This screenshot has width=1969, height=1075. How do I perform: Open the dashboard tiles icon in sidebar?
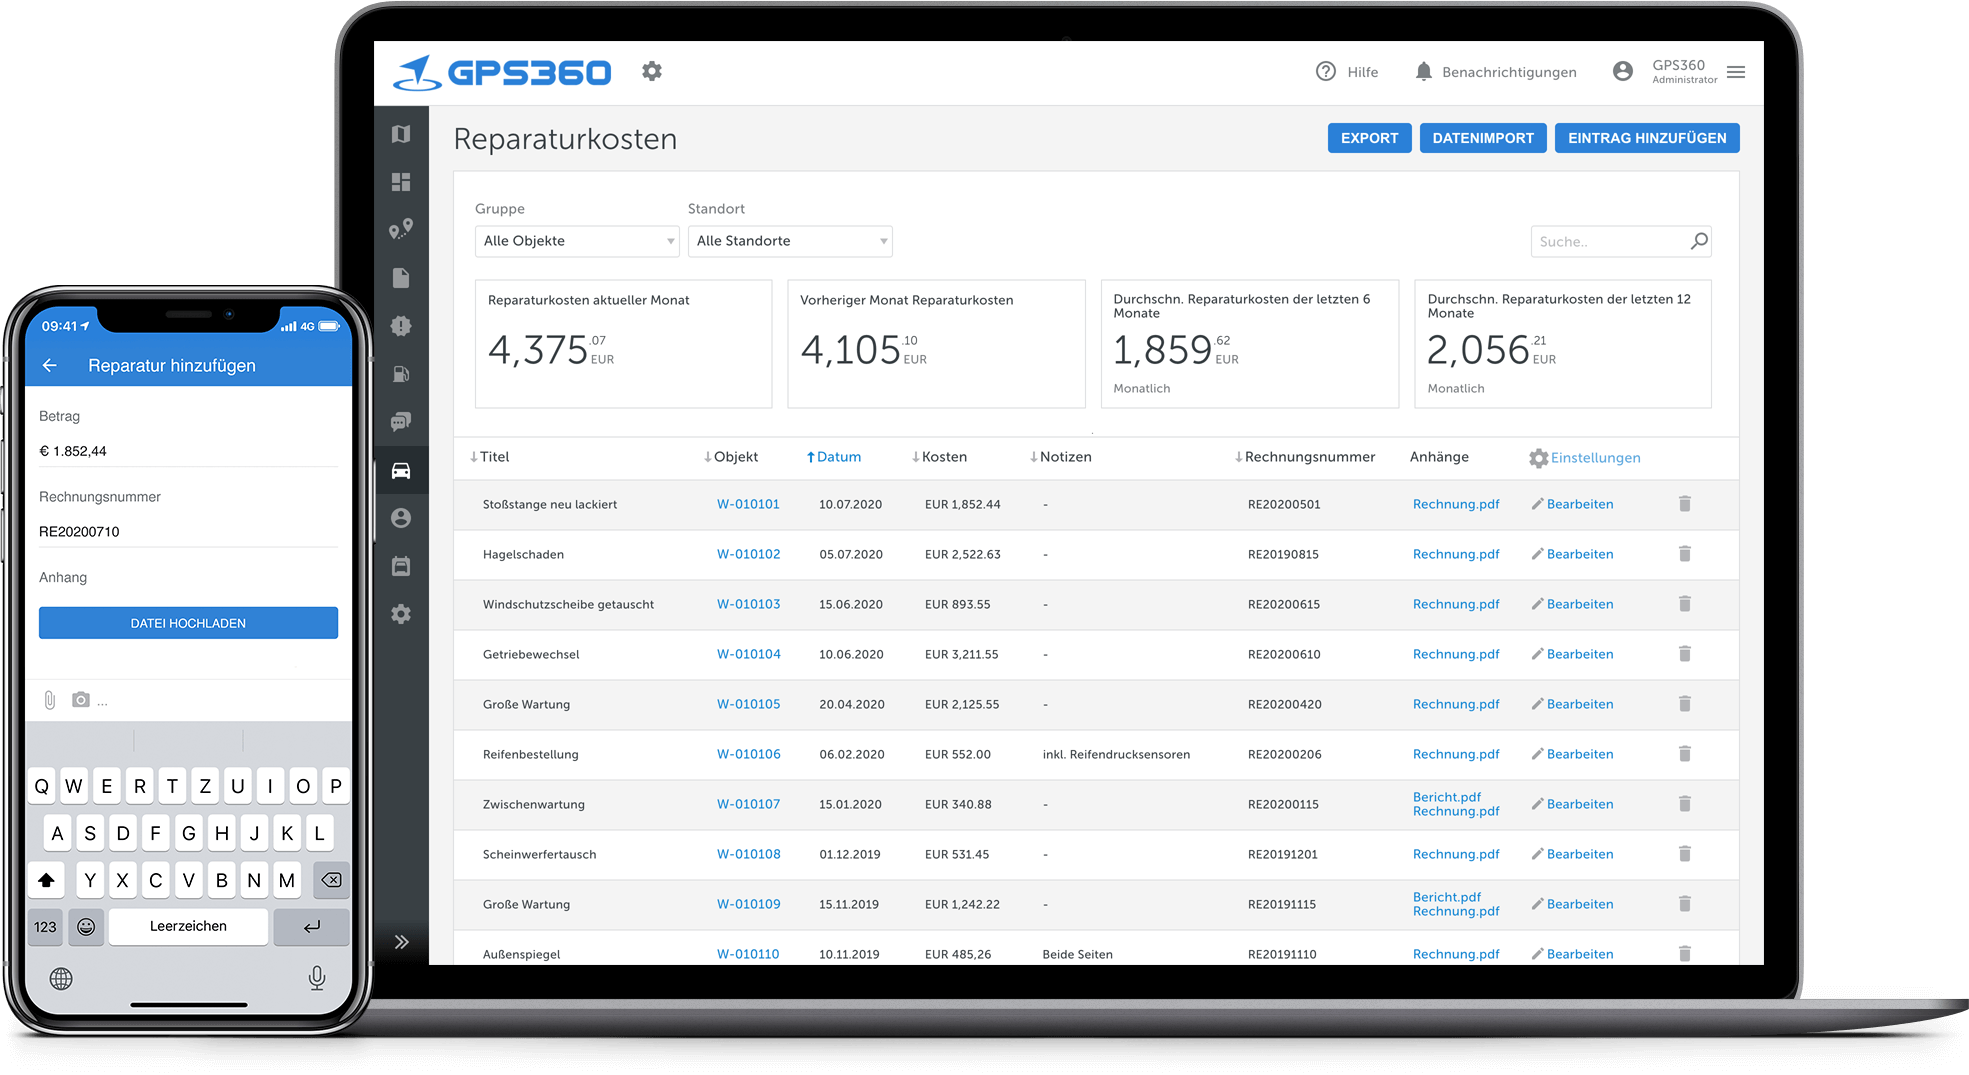pos(401,182)
